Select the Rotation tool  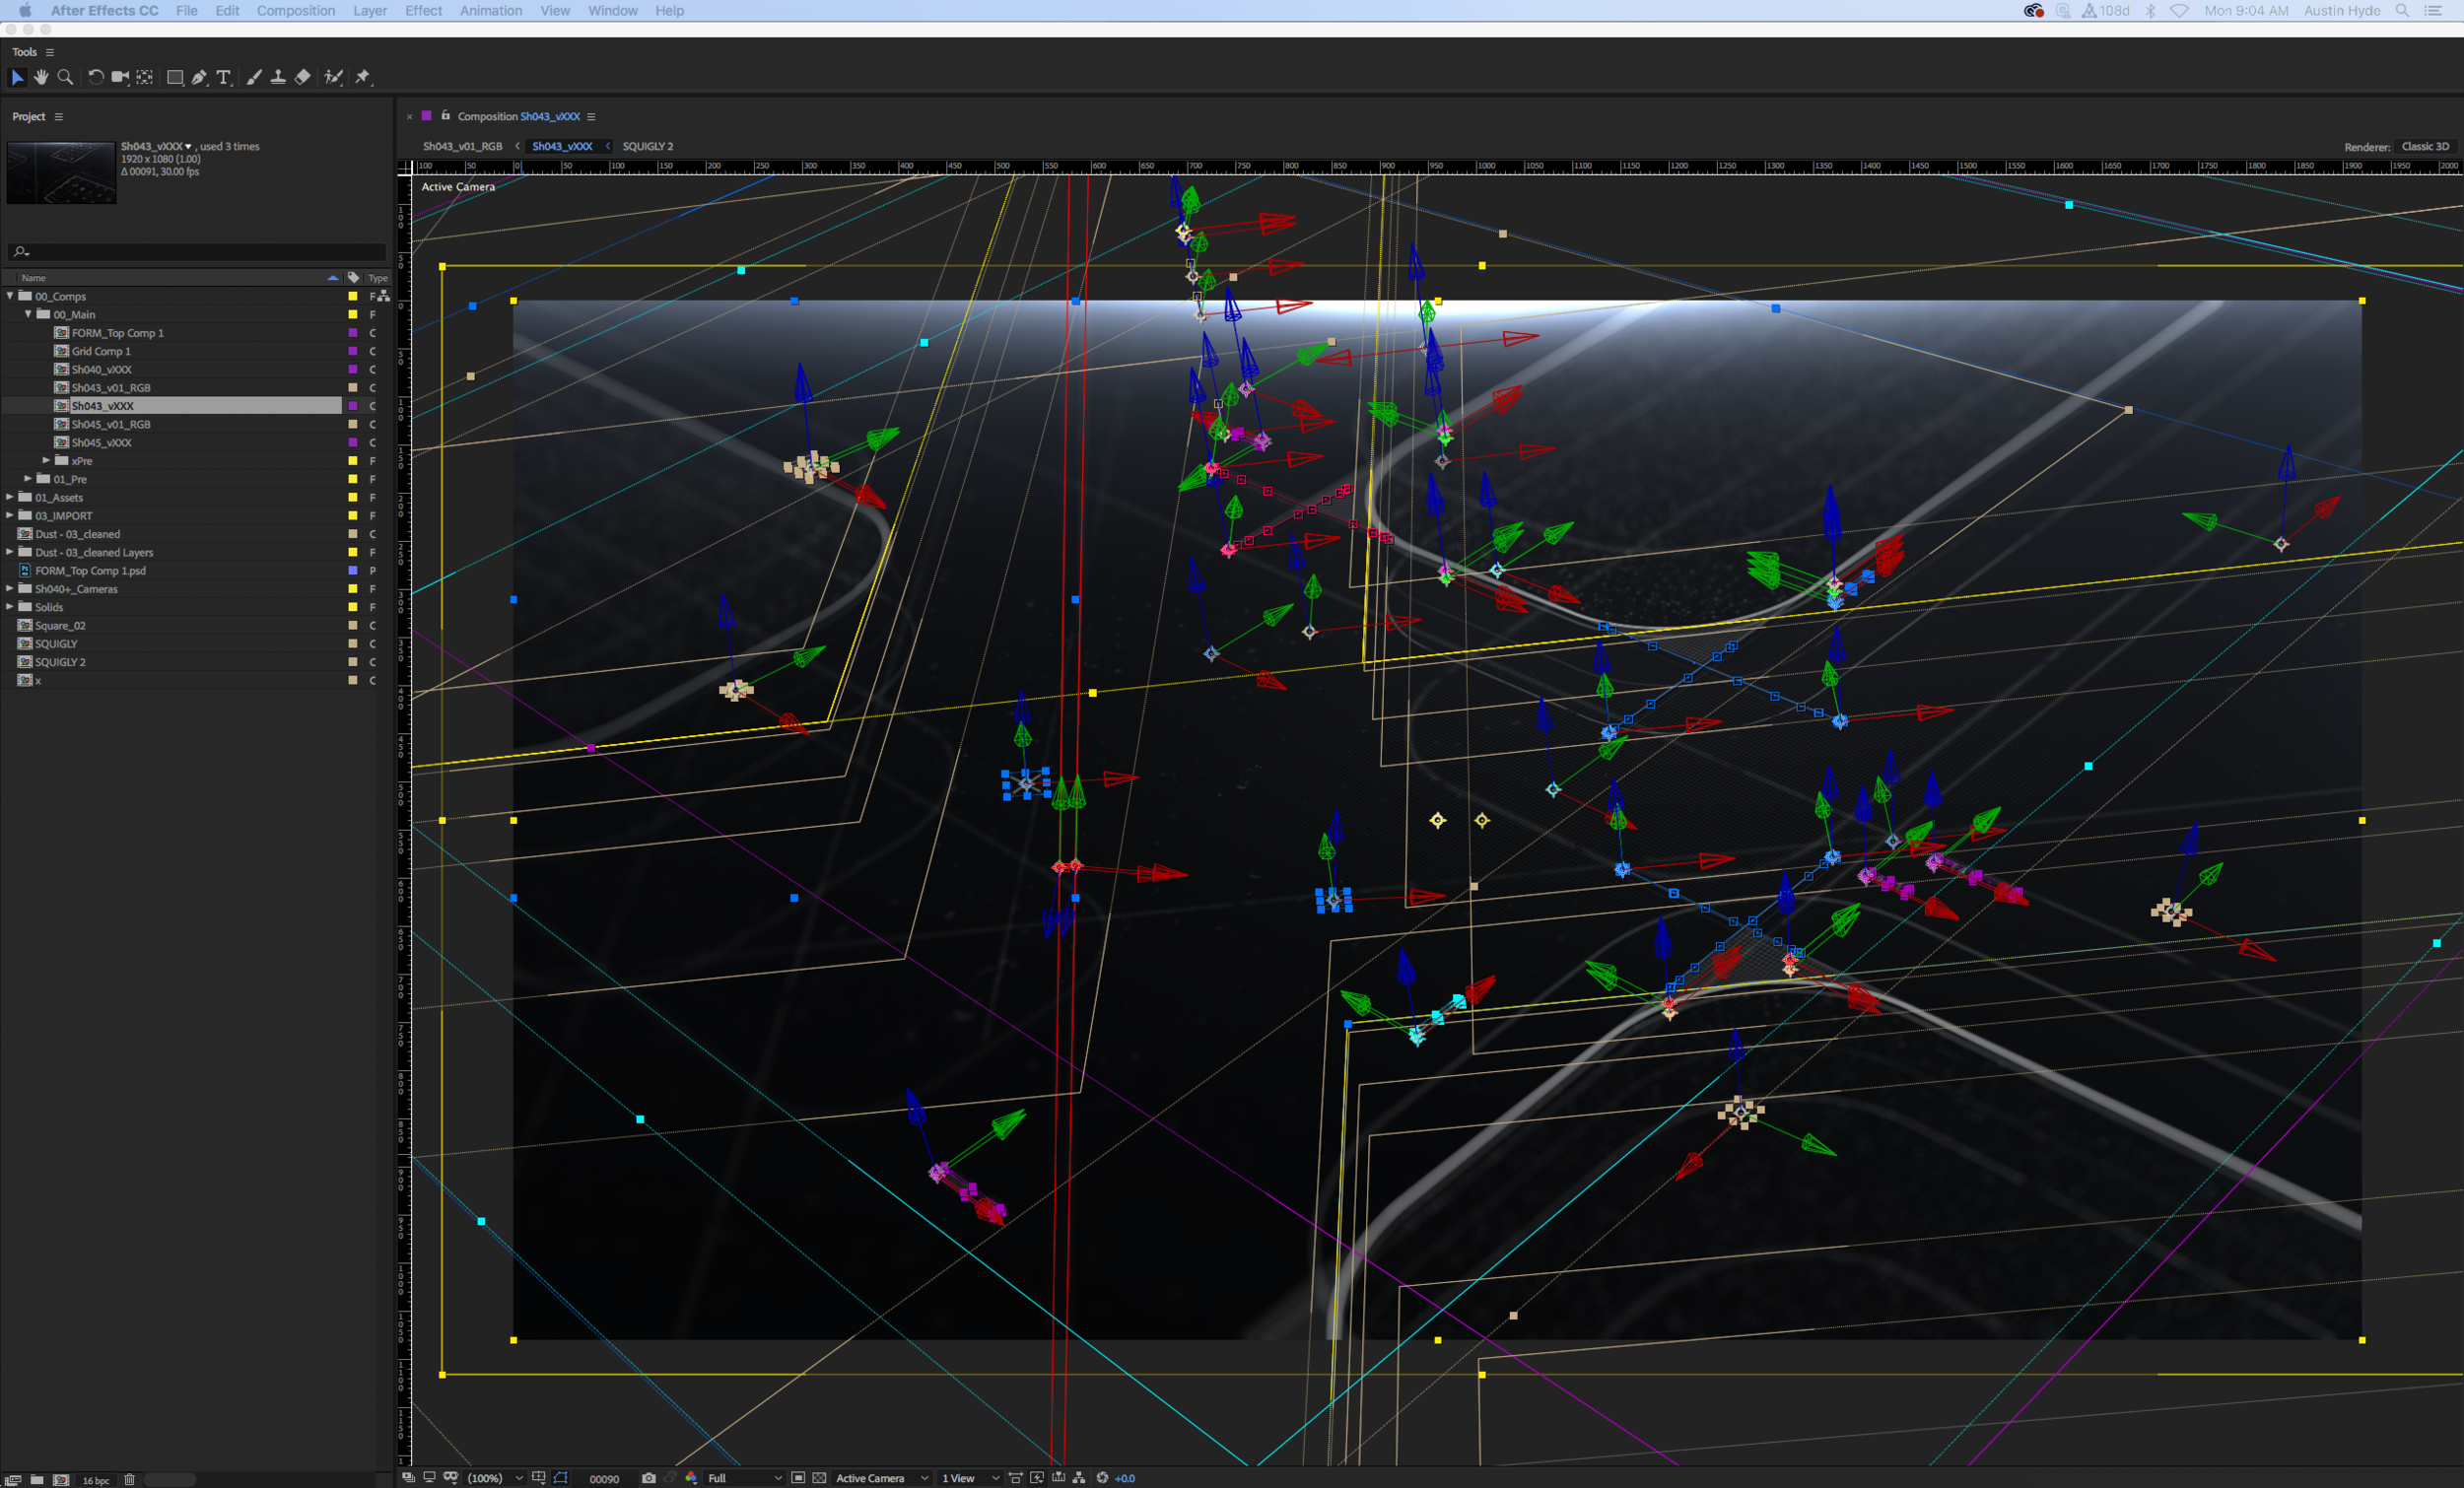click(x=96, y=77)
